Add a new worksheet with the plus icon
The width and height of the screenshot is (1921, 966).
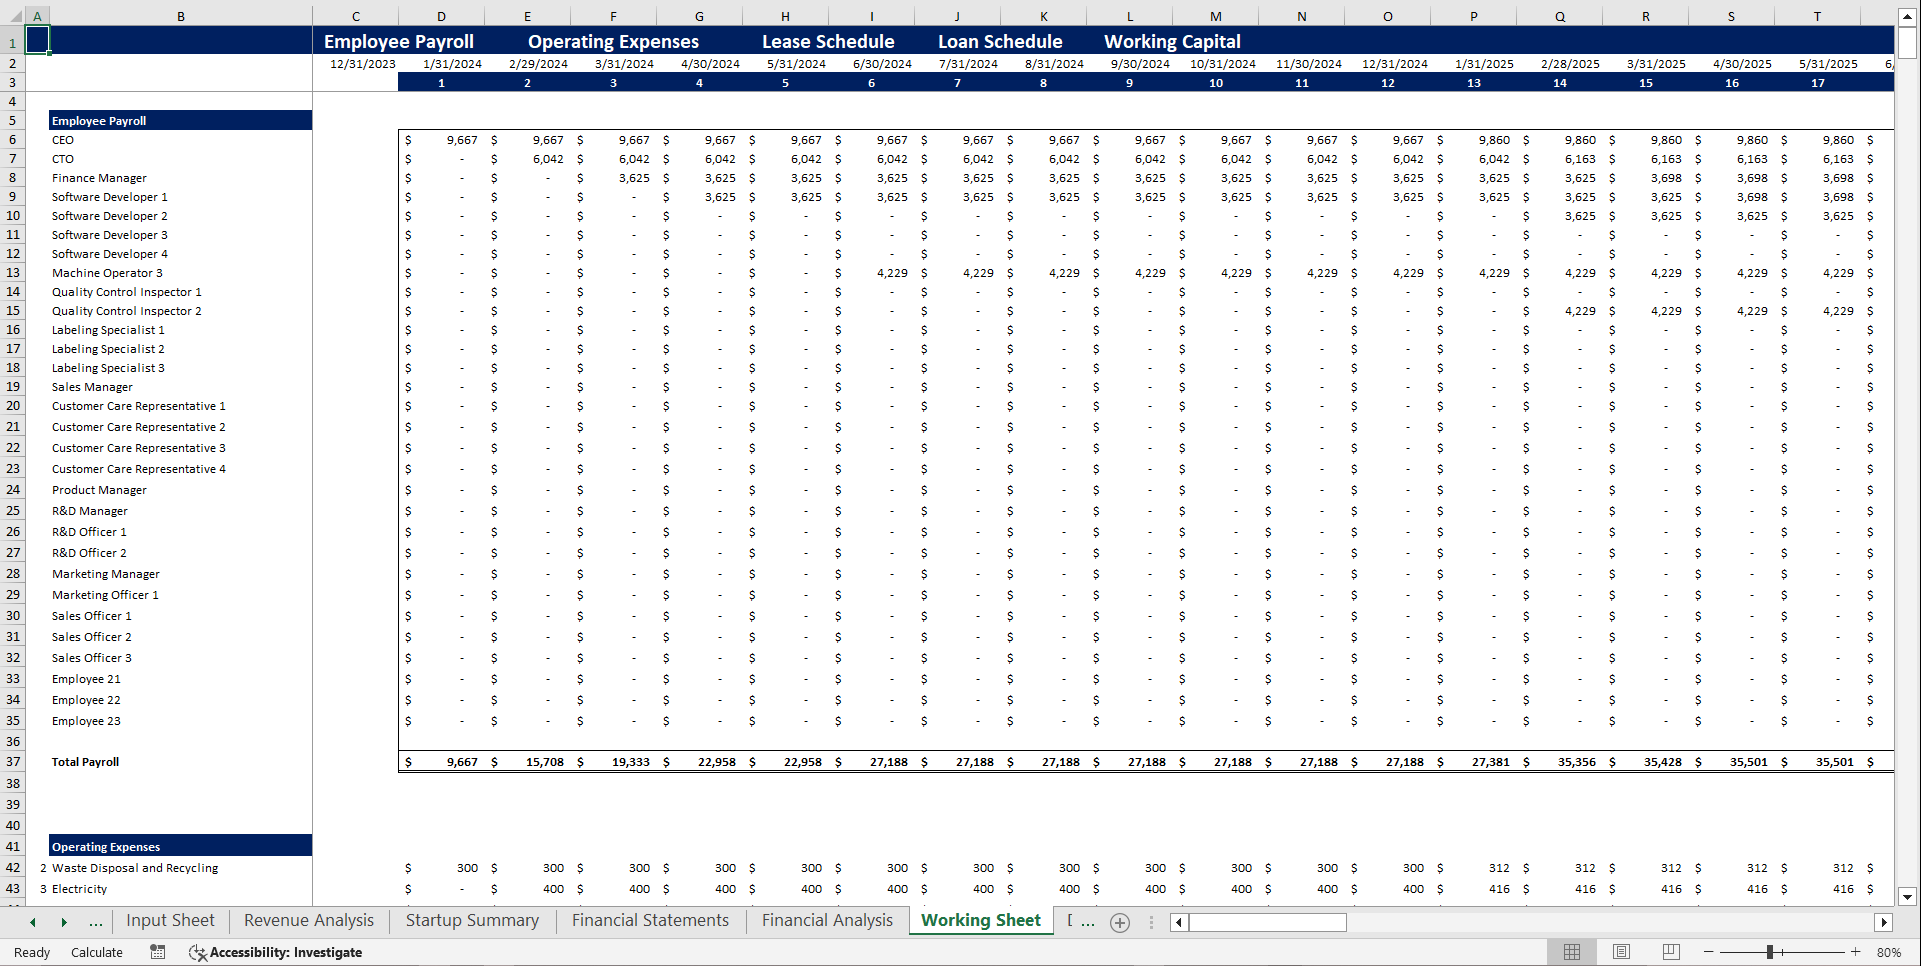click(x=1119, y=922)
